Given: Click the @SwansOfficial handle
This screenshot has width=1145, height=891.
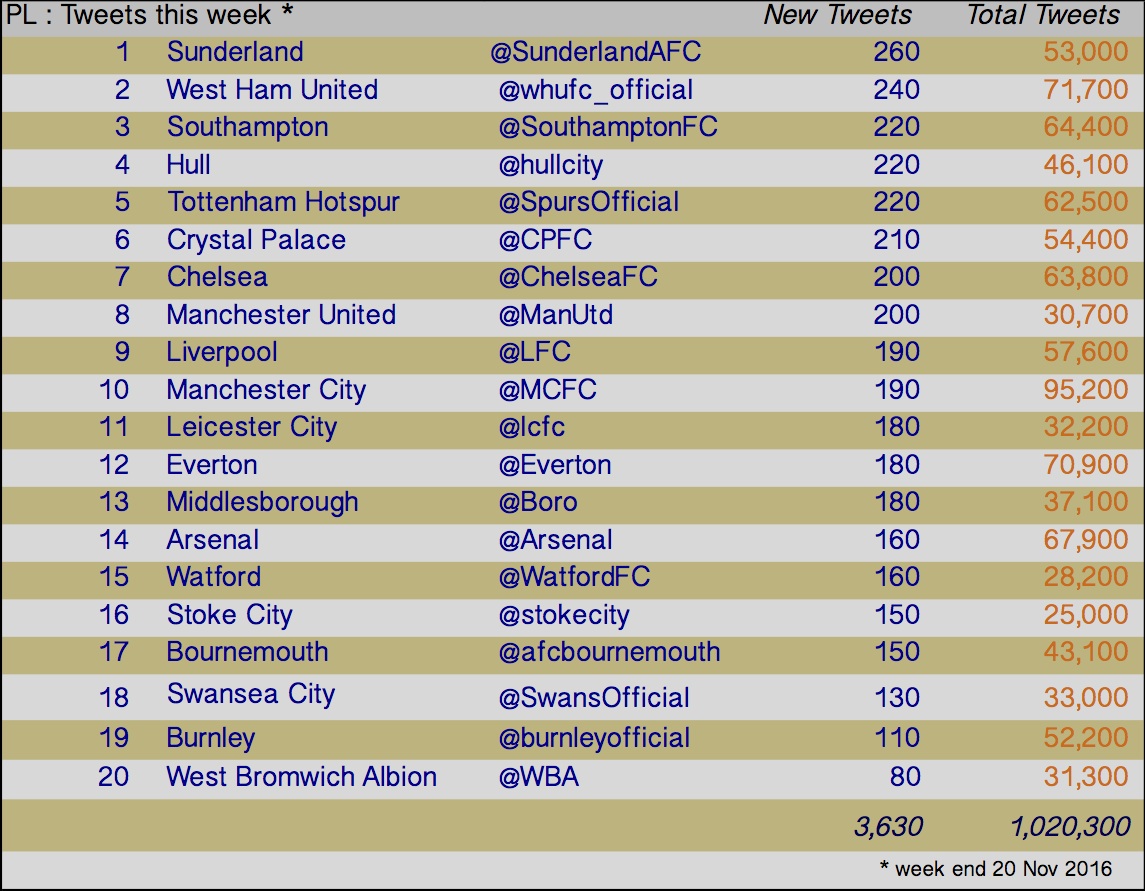Looking at the screenshot, I should 594,697.
